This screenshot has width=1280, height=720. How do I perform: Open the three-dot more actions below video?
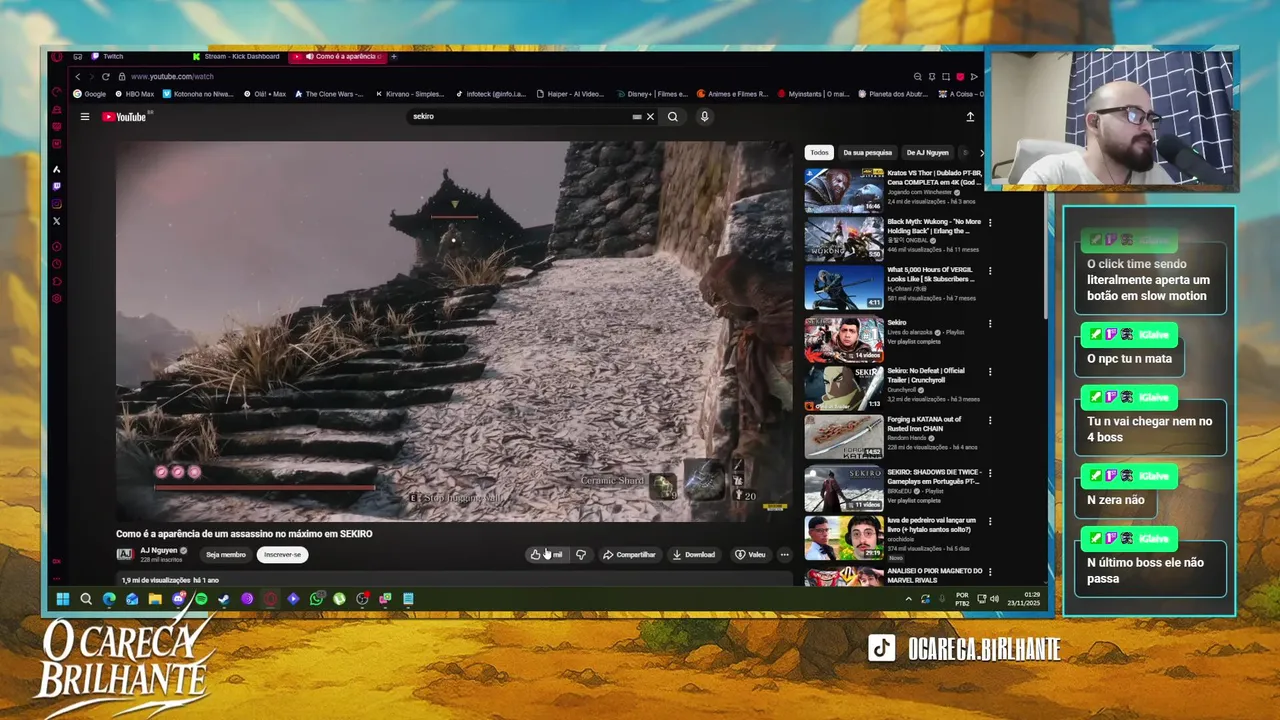[785, 555]
